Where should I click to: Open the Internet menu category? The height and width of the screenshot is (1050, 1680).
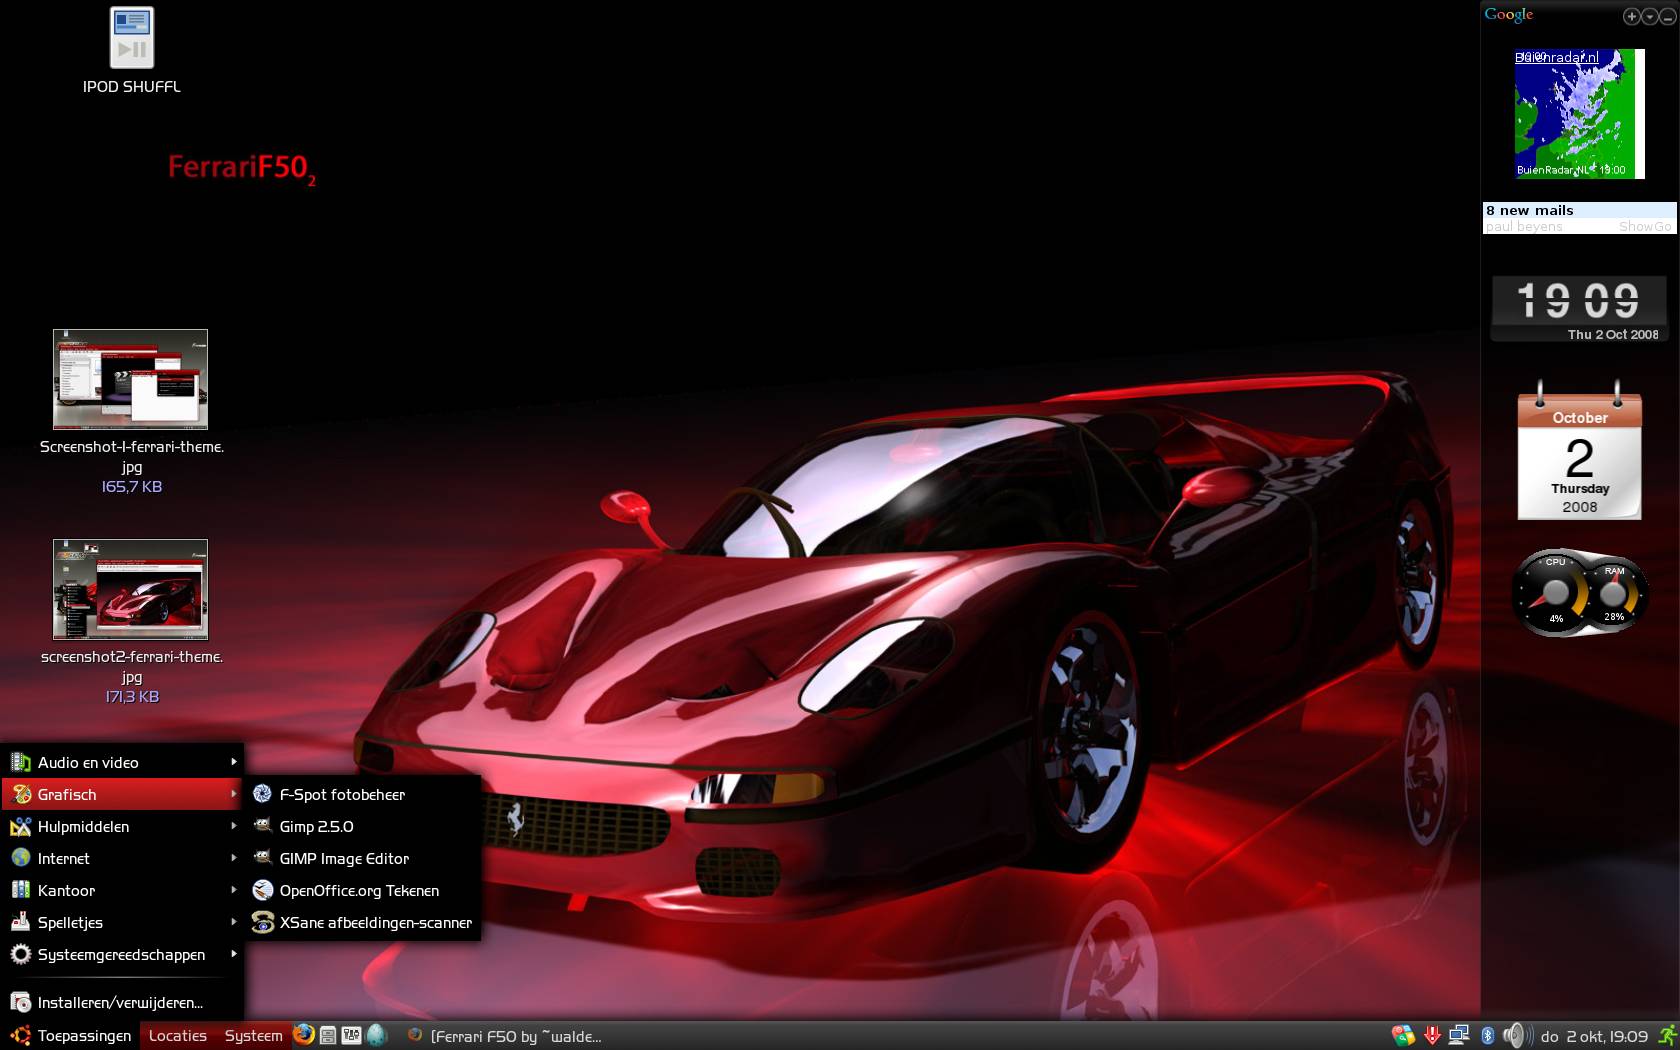[122, 858]
